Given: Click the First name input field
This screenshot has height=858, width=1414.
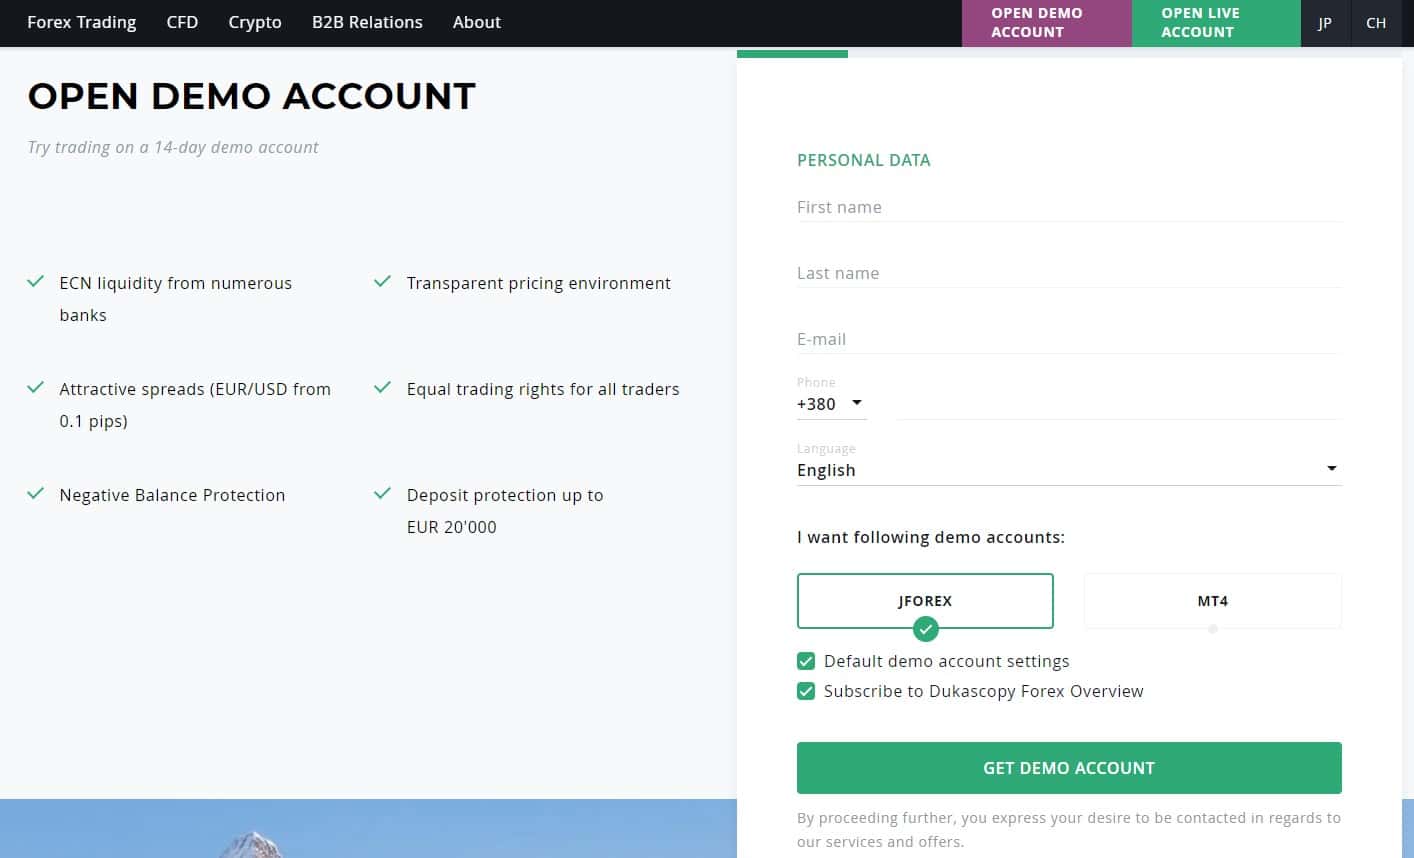Looking at the screenshot, I should [1068, 207].
